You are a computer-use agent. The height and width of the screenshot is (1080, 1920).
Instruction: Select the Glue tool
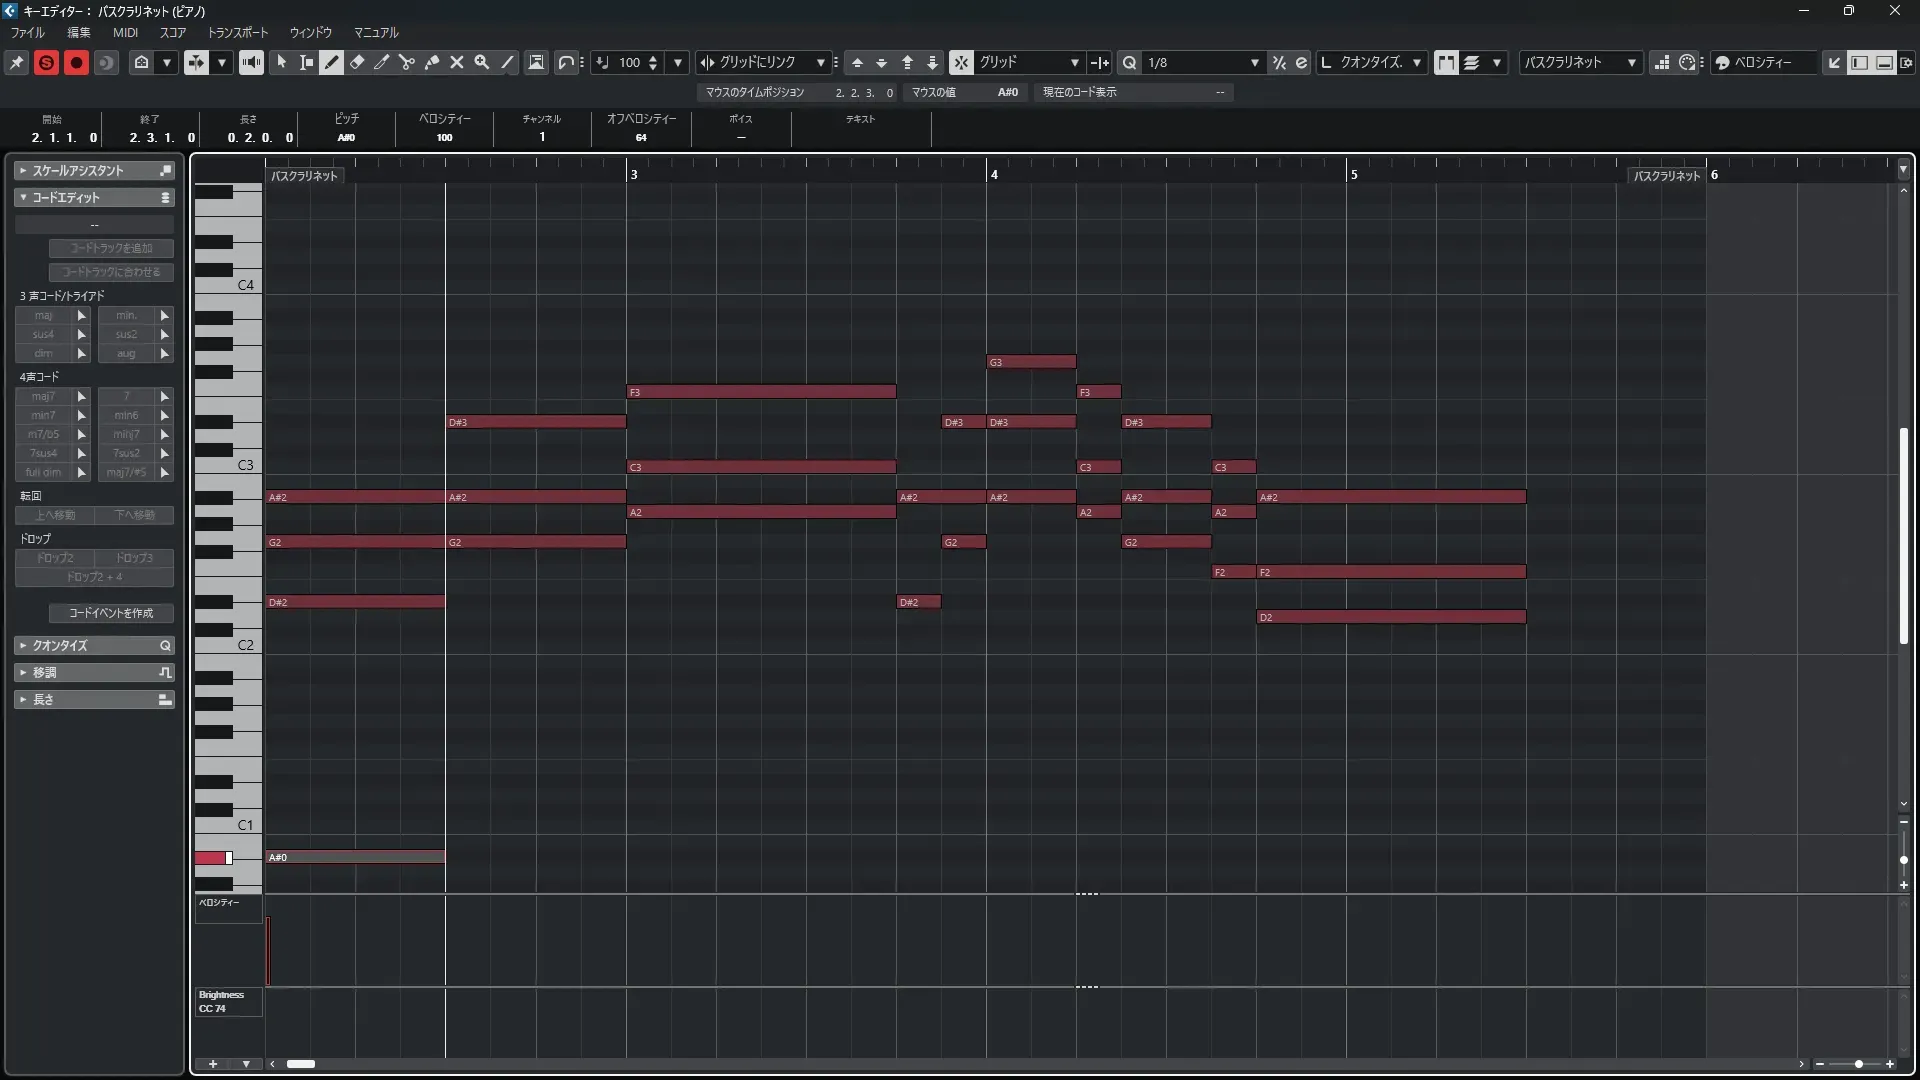pos(432,62)
